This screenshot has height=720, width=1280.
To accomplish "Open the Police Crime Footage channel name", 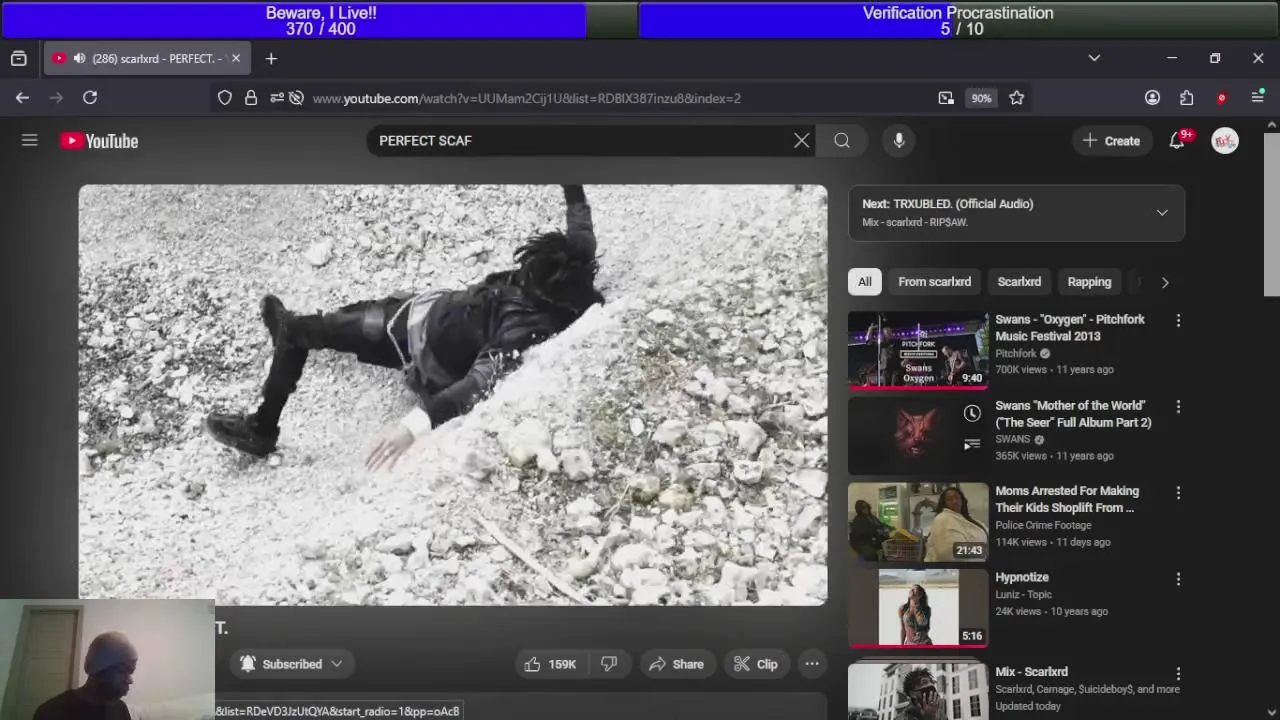I will click(x=1043, y=525).
